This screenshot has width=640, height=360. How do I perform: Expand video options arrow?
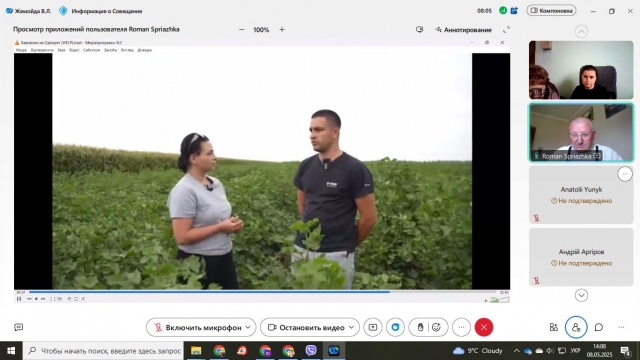click(x=351, y=327)
